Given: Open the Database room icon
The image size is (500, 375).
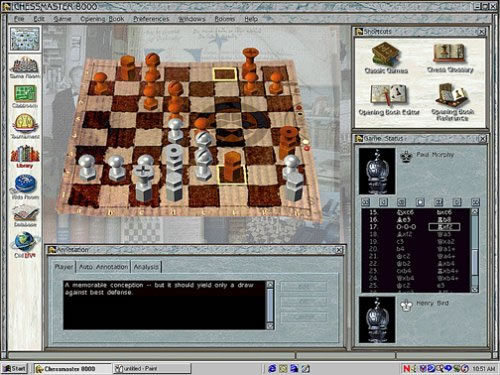Looking at the screenshot, I should [x=26, y=215].
